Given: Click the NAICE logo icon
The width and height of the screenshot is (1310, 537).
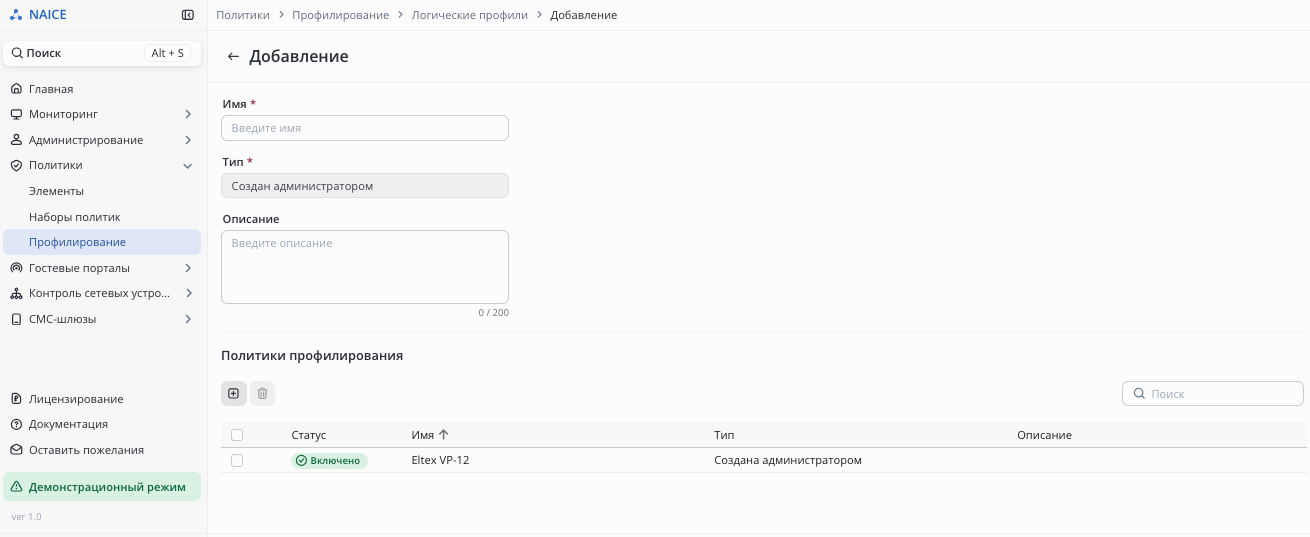Looking at the screenshot, I should click(x=15, y=15).
